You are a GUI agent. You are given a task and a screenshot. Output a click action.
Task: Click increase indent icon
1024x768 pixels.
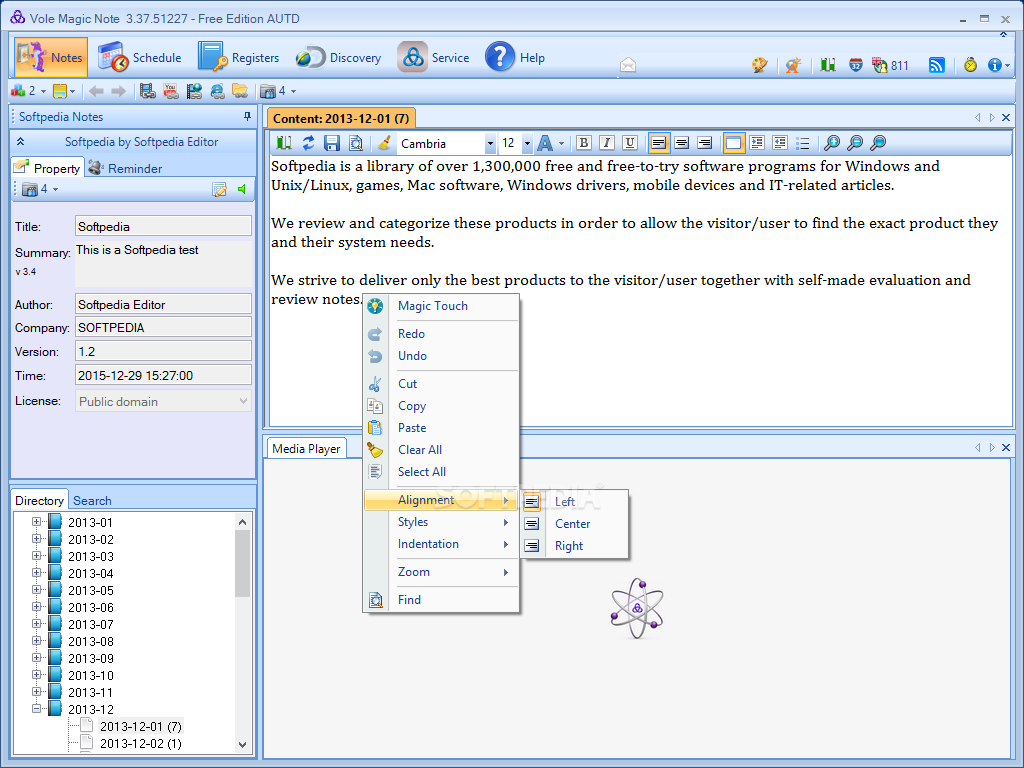[x=757, y=143]
